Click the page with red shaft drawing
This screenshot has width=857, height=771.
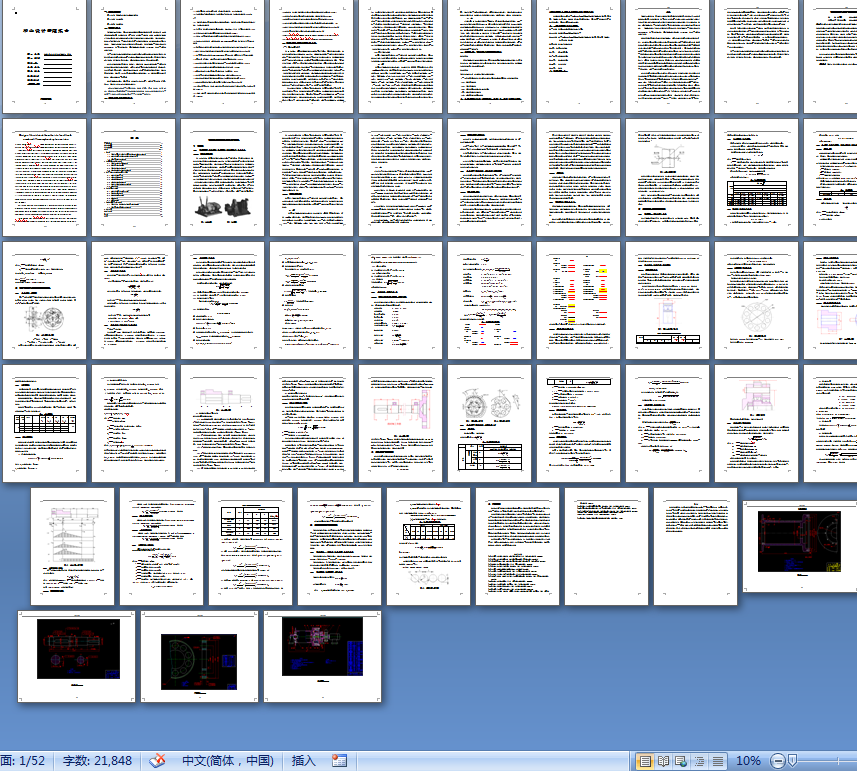[x=400, y=423]
